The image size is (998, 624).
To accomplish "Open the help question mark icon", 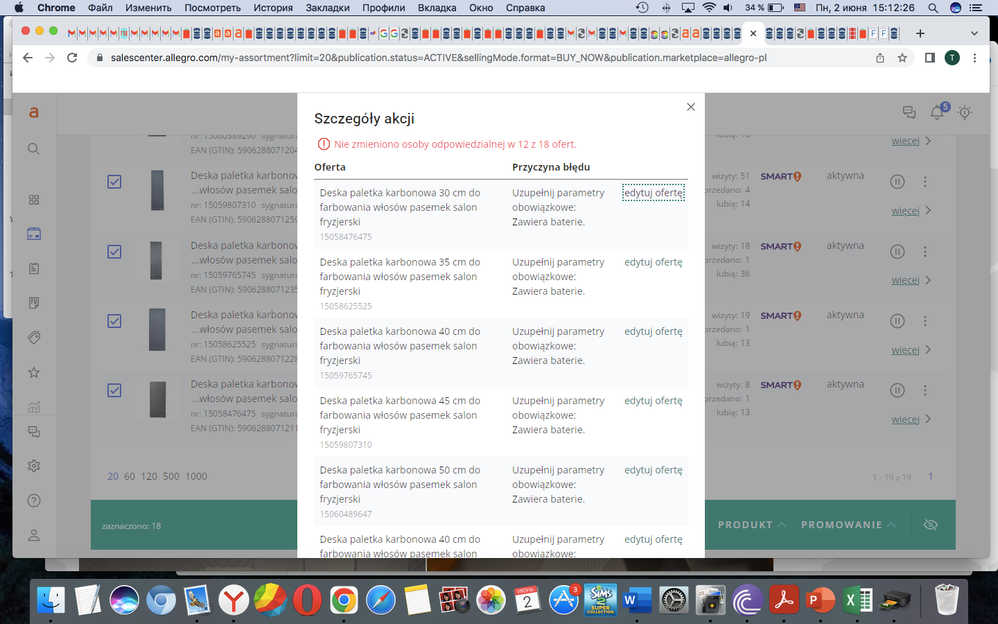I will [x=34, y=500].
